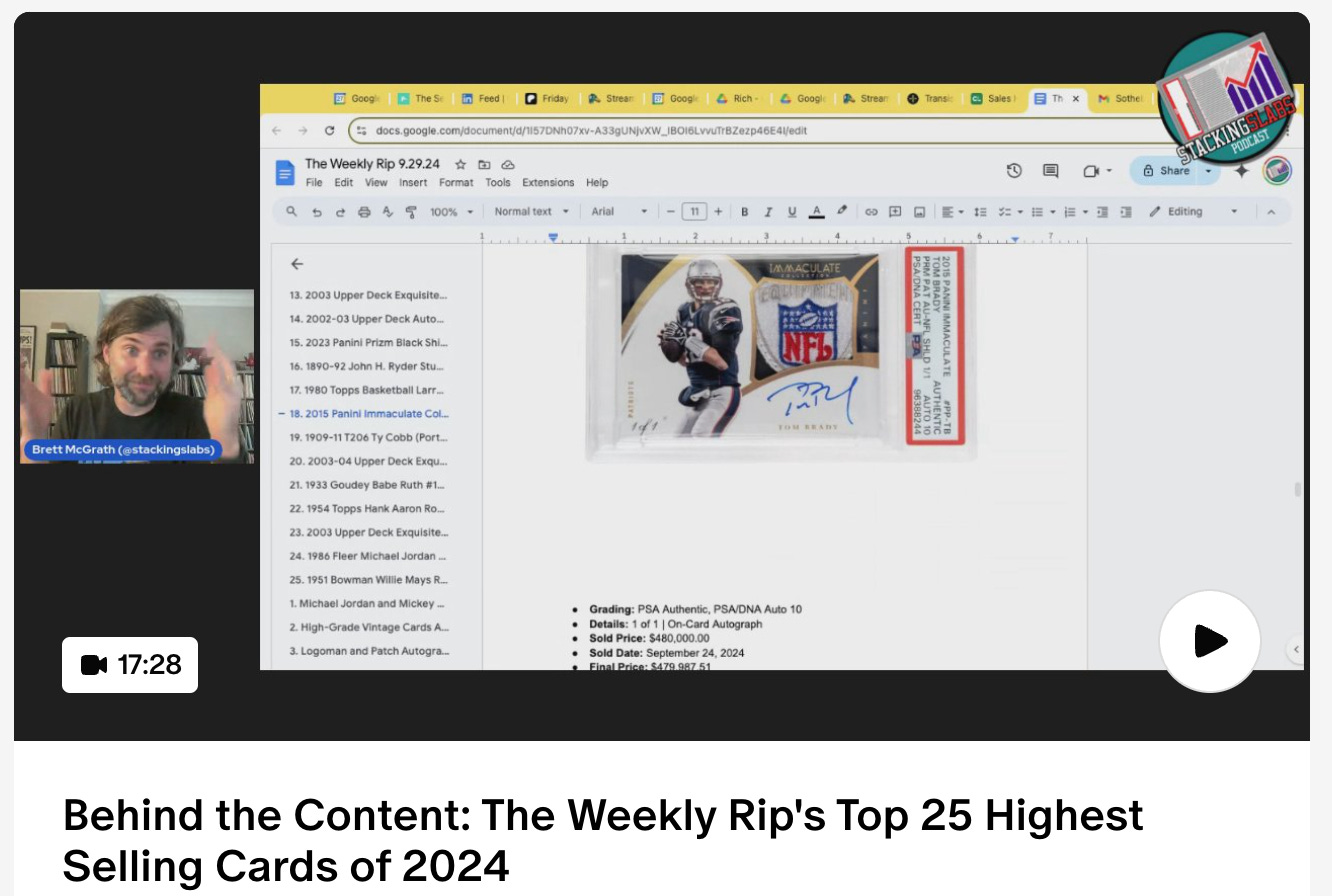Open the Edit menu

point(344,183)
